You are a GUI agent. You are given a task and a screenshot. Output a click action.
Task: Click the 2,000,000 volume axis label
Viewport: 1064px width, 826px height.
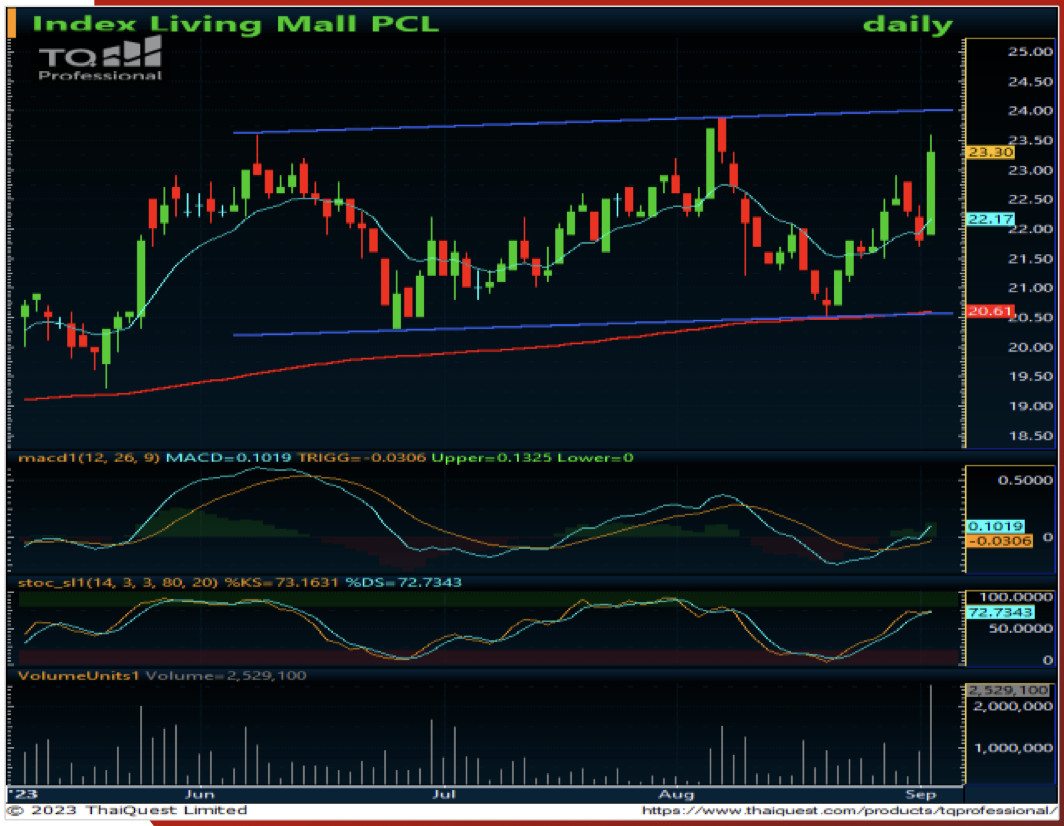(1013, 707)
